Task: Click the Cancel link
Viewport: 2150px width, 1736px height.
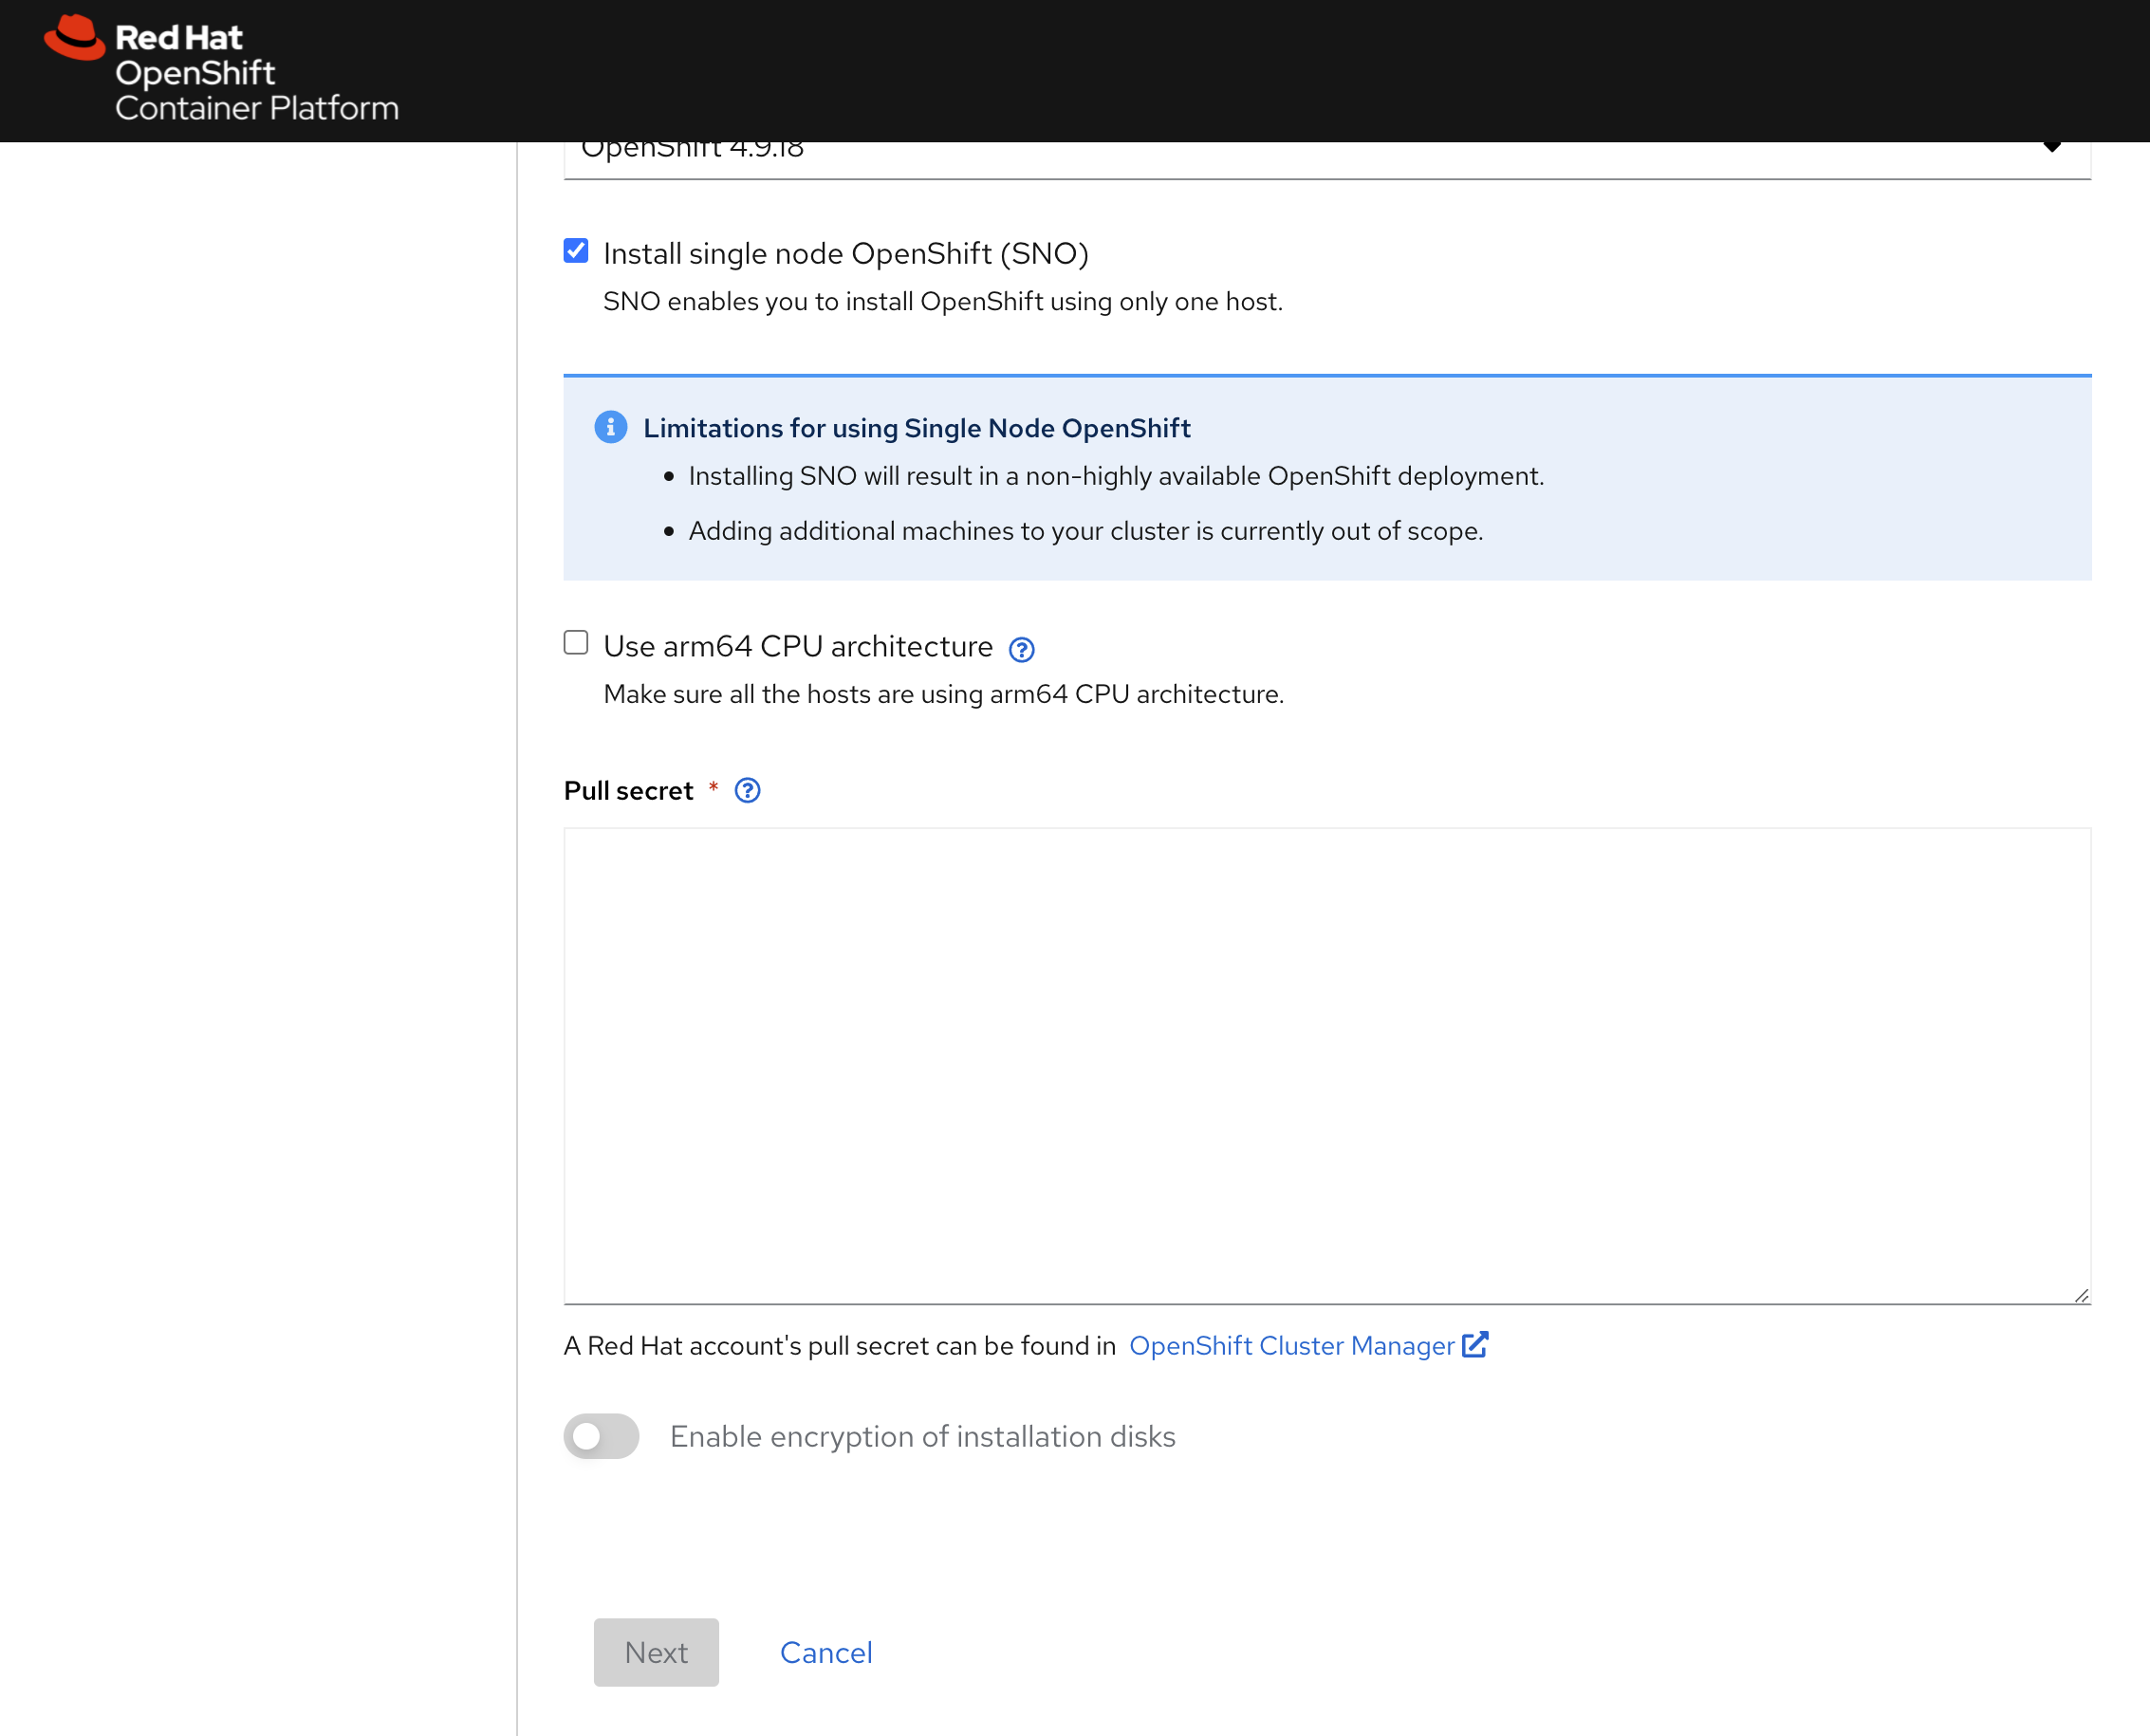Action: click(x=826, y=1653)
